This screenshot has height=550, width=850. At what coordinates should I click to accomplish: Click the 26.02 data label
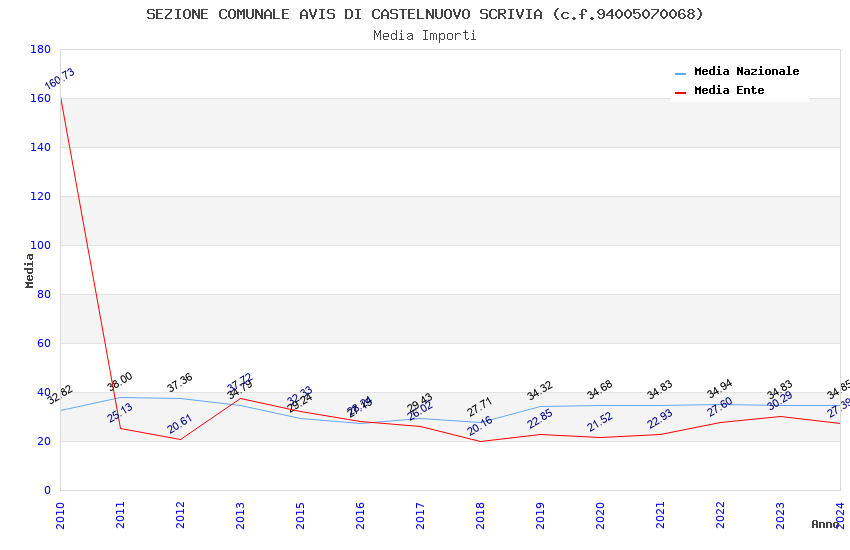(x=420, y=411)
